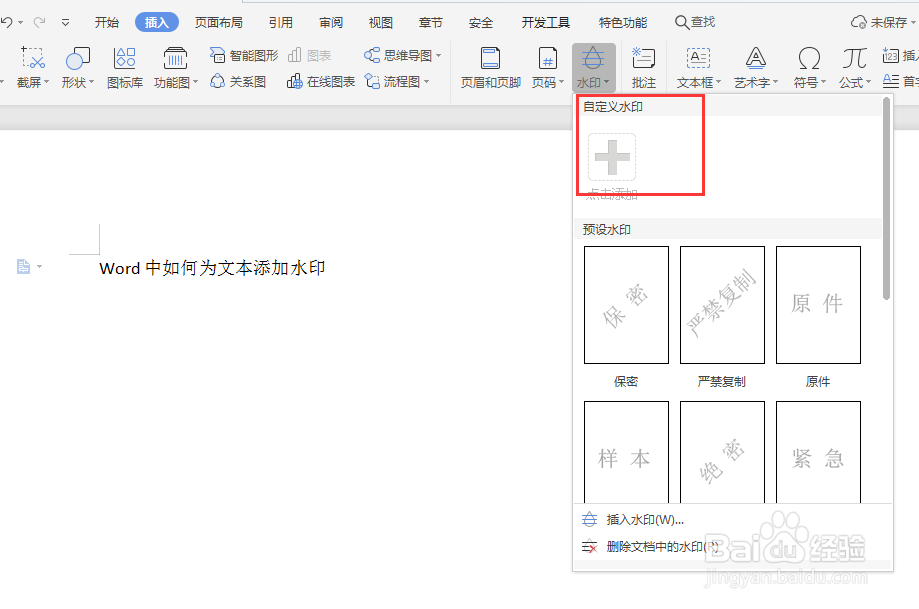This screenshot has width=919, height=609.
Task: Open the 页码 page number dropdown
Action: tap(547, 65)
